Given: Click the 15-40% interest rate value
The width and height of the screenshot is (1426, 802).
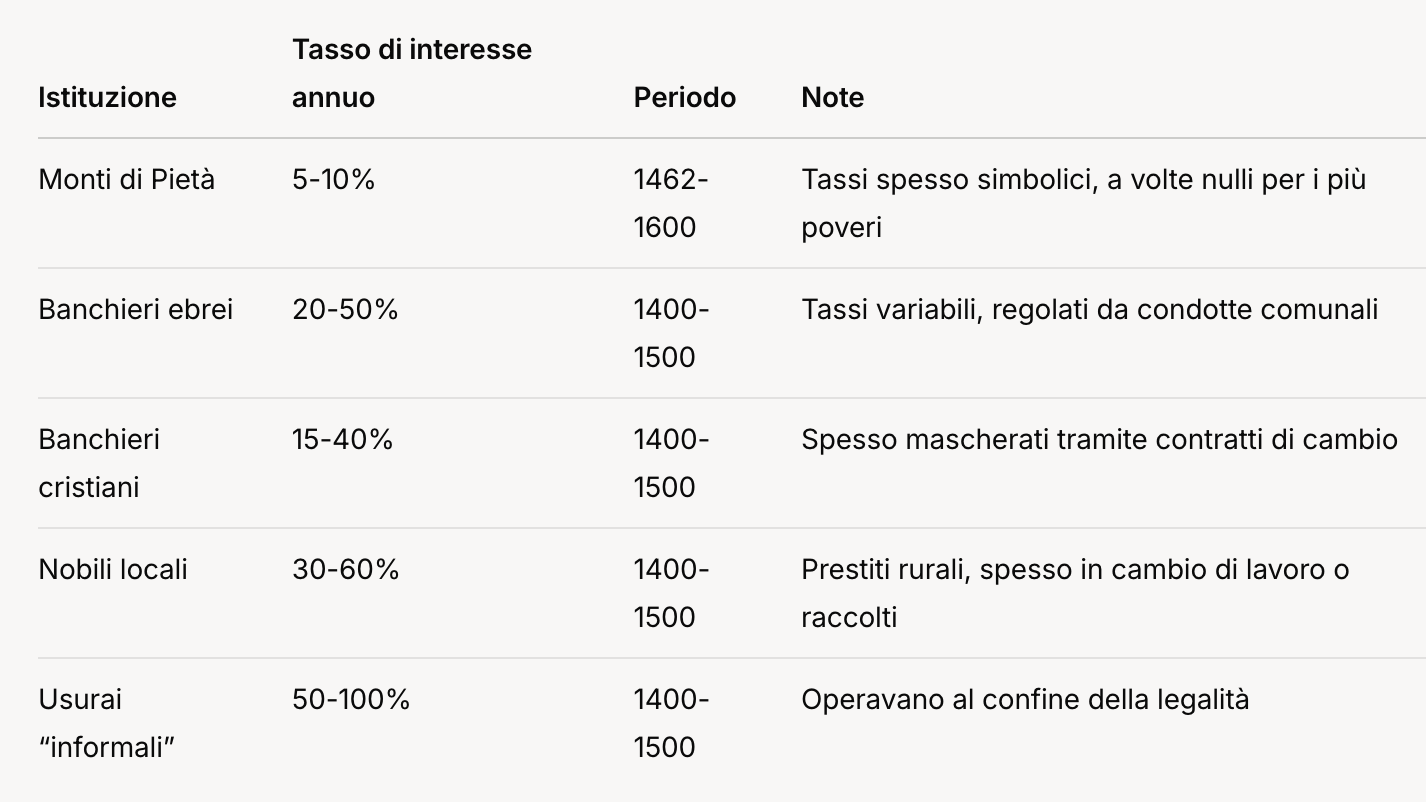Looking at the screenshot, I should 342,440.
